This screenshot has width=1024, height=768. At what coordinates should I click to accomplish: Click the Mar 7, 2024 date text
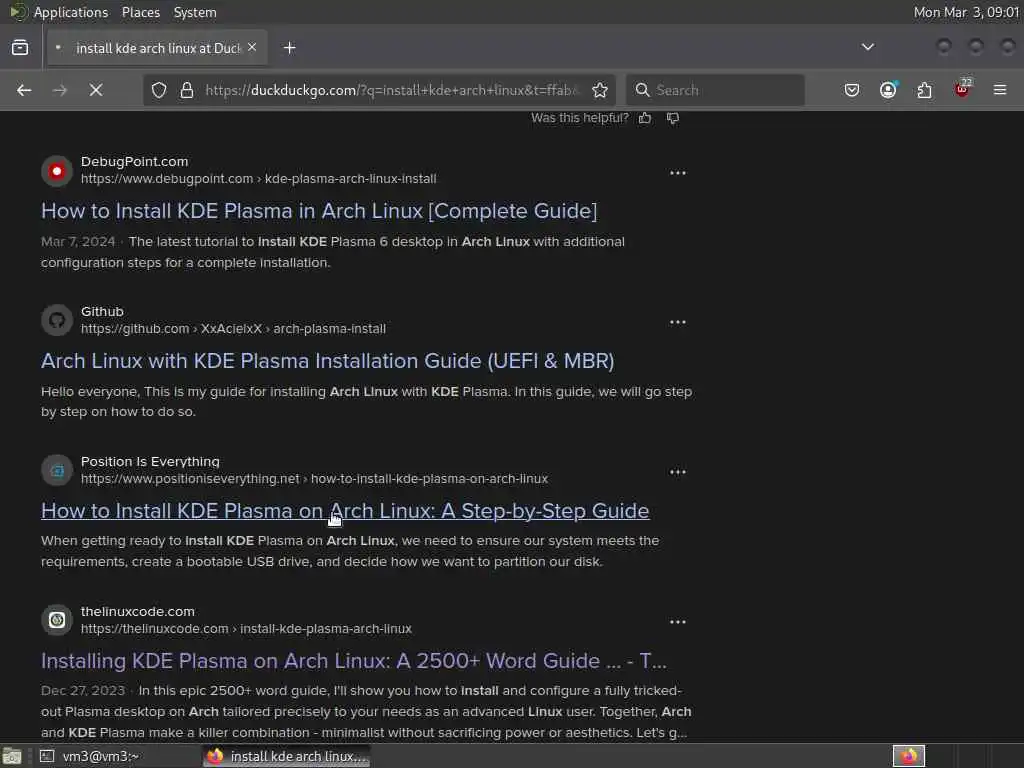(x=78, y=242)
